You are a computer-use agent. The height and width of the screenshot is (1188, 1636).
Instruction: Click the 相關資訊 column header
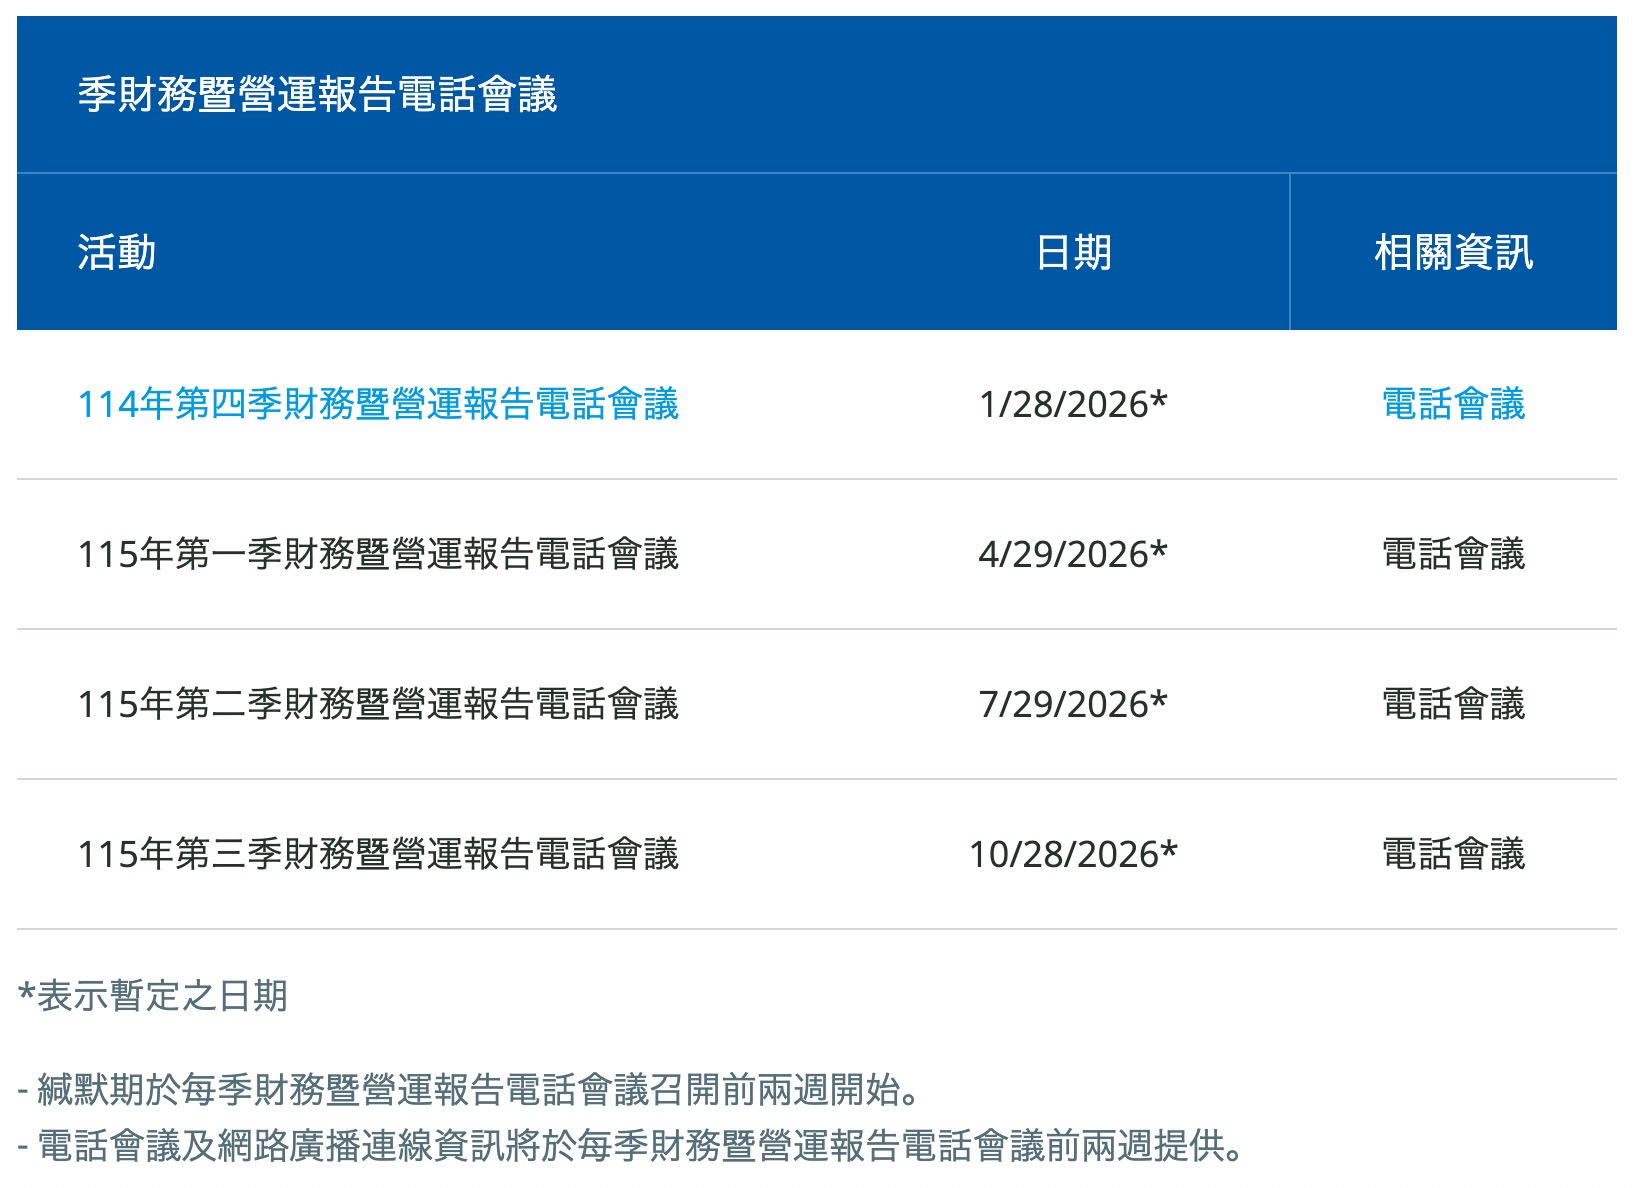point(1452,252)
